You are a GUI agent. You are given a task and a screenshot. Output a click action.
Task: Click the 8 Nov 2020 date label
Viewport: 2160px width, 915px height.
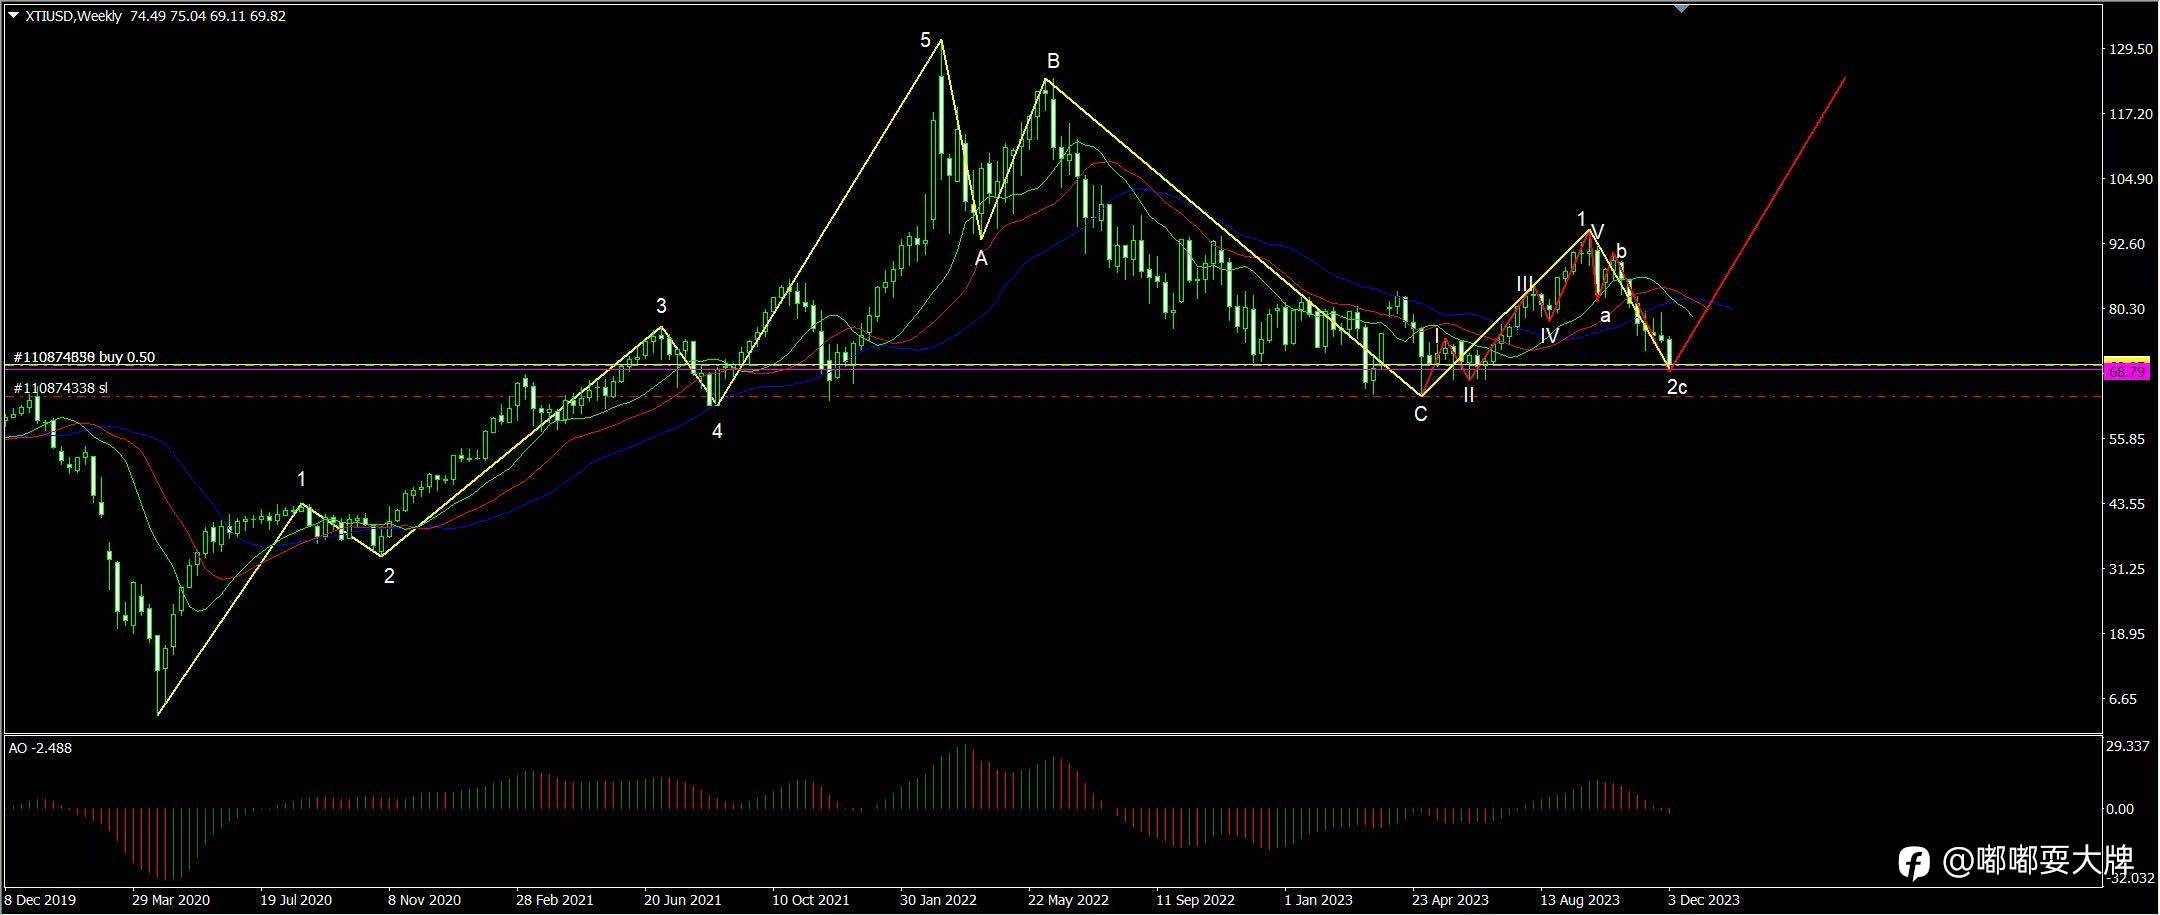pyautogui.click(x=424, y=900)
